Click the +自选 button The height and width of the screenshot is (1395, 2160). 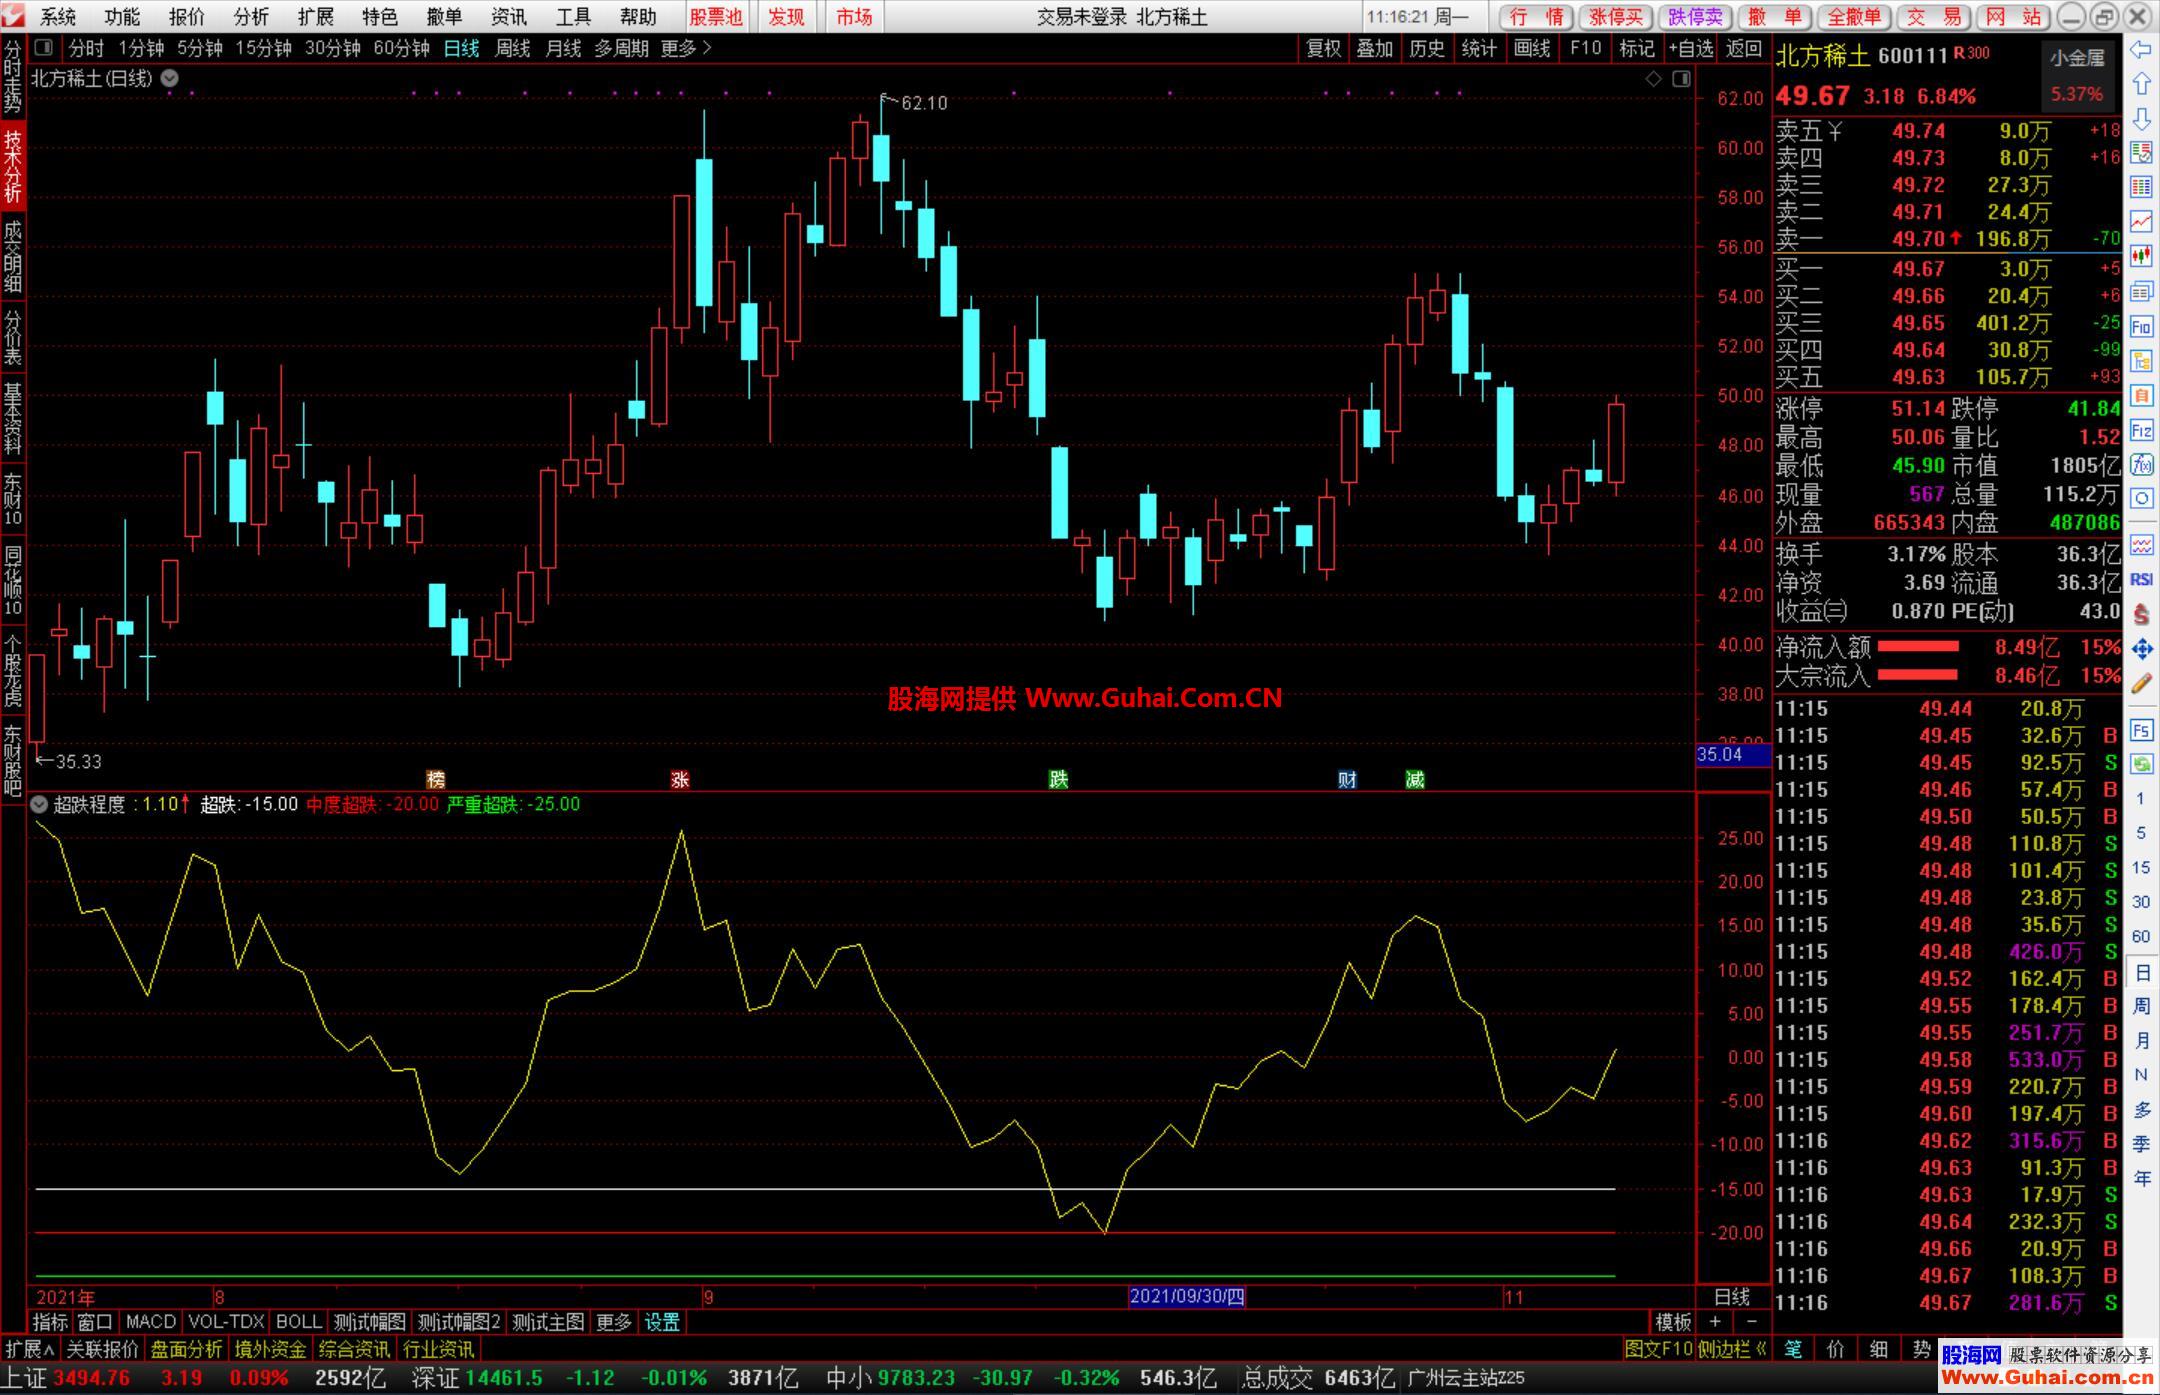click(1691, 48)
